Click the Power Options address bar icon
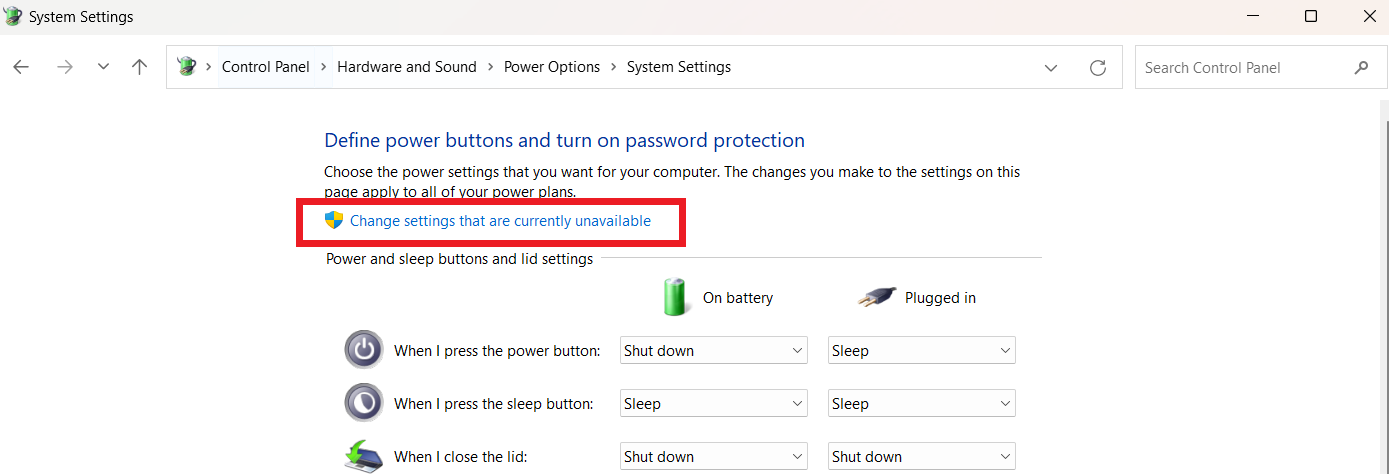This screenshot has height=474, width=1389. point(186,67)
